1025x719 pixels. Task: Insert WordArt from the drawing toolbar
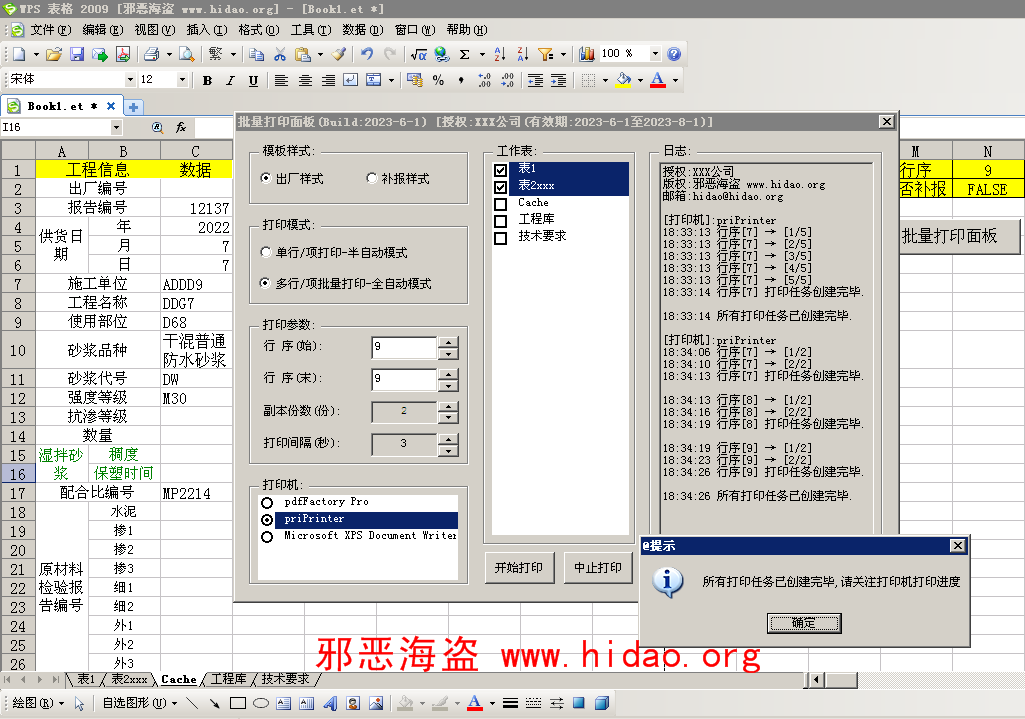(330, 703)
